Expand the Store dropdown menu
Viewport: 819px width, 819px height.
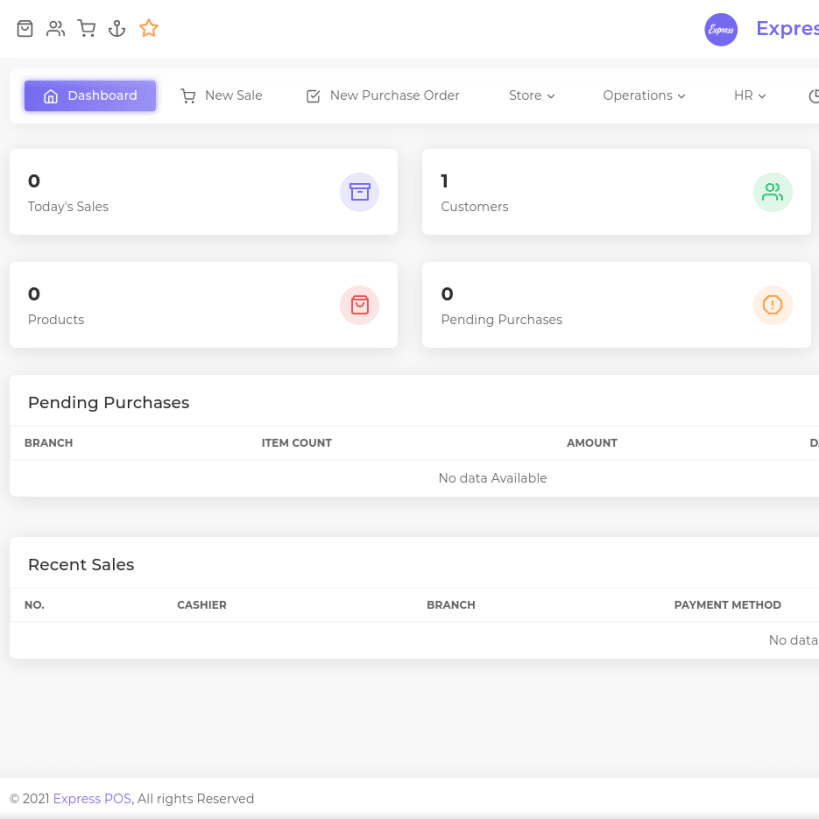tap(532, 96)
